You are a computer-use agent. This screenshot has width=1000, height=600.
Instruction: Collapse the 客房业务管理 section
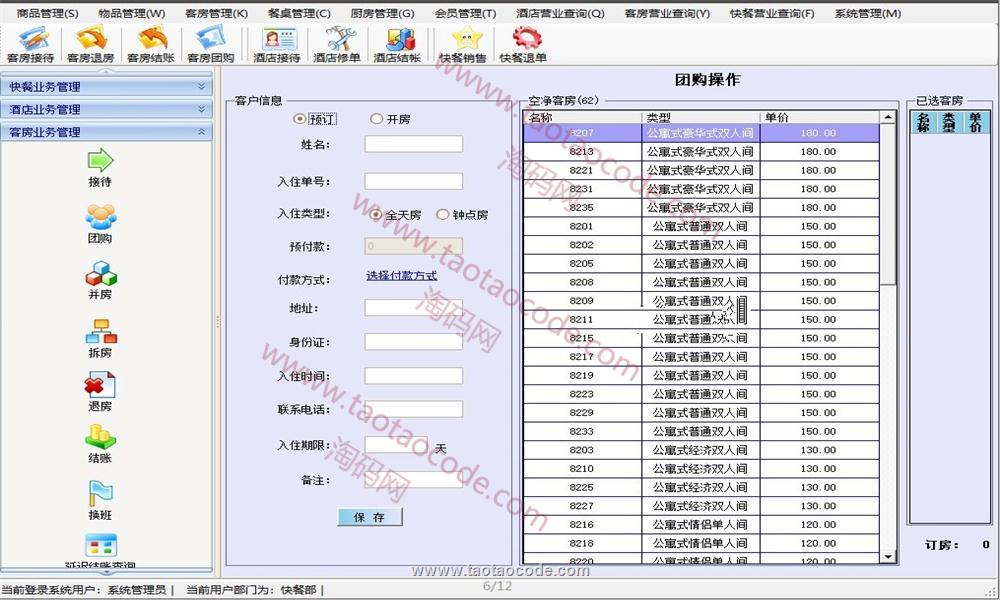[108, 132]
